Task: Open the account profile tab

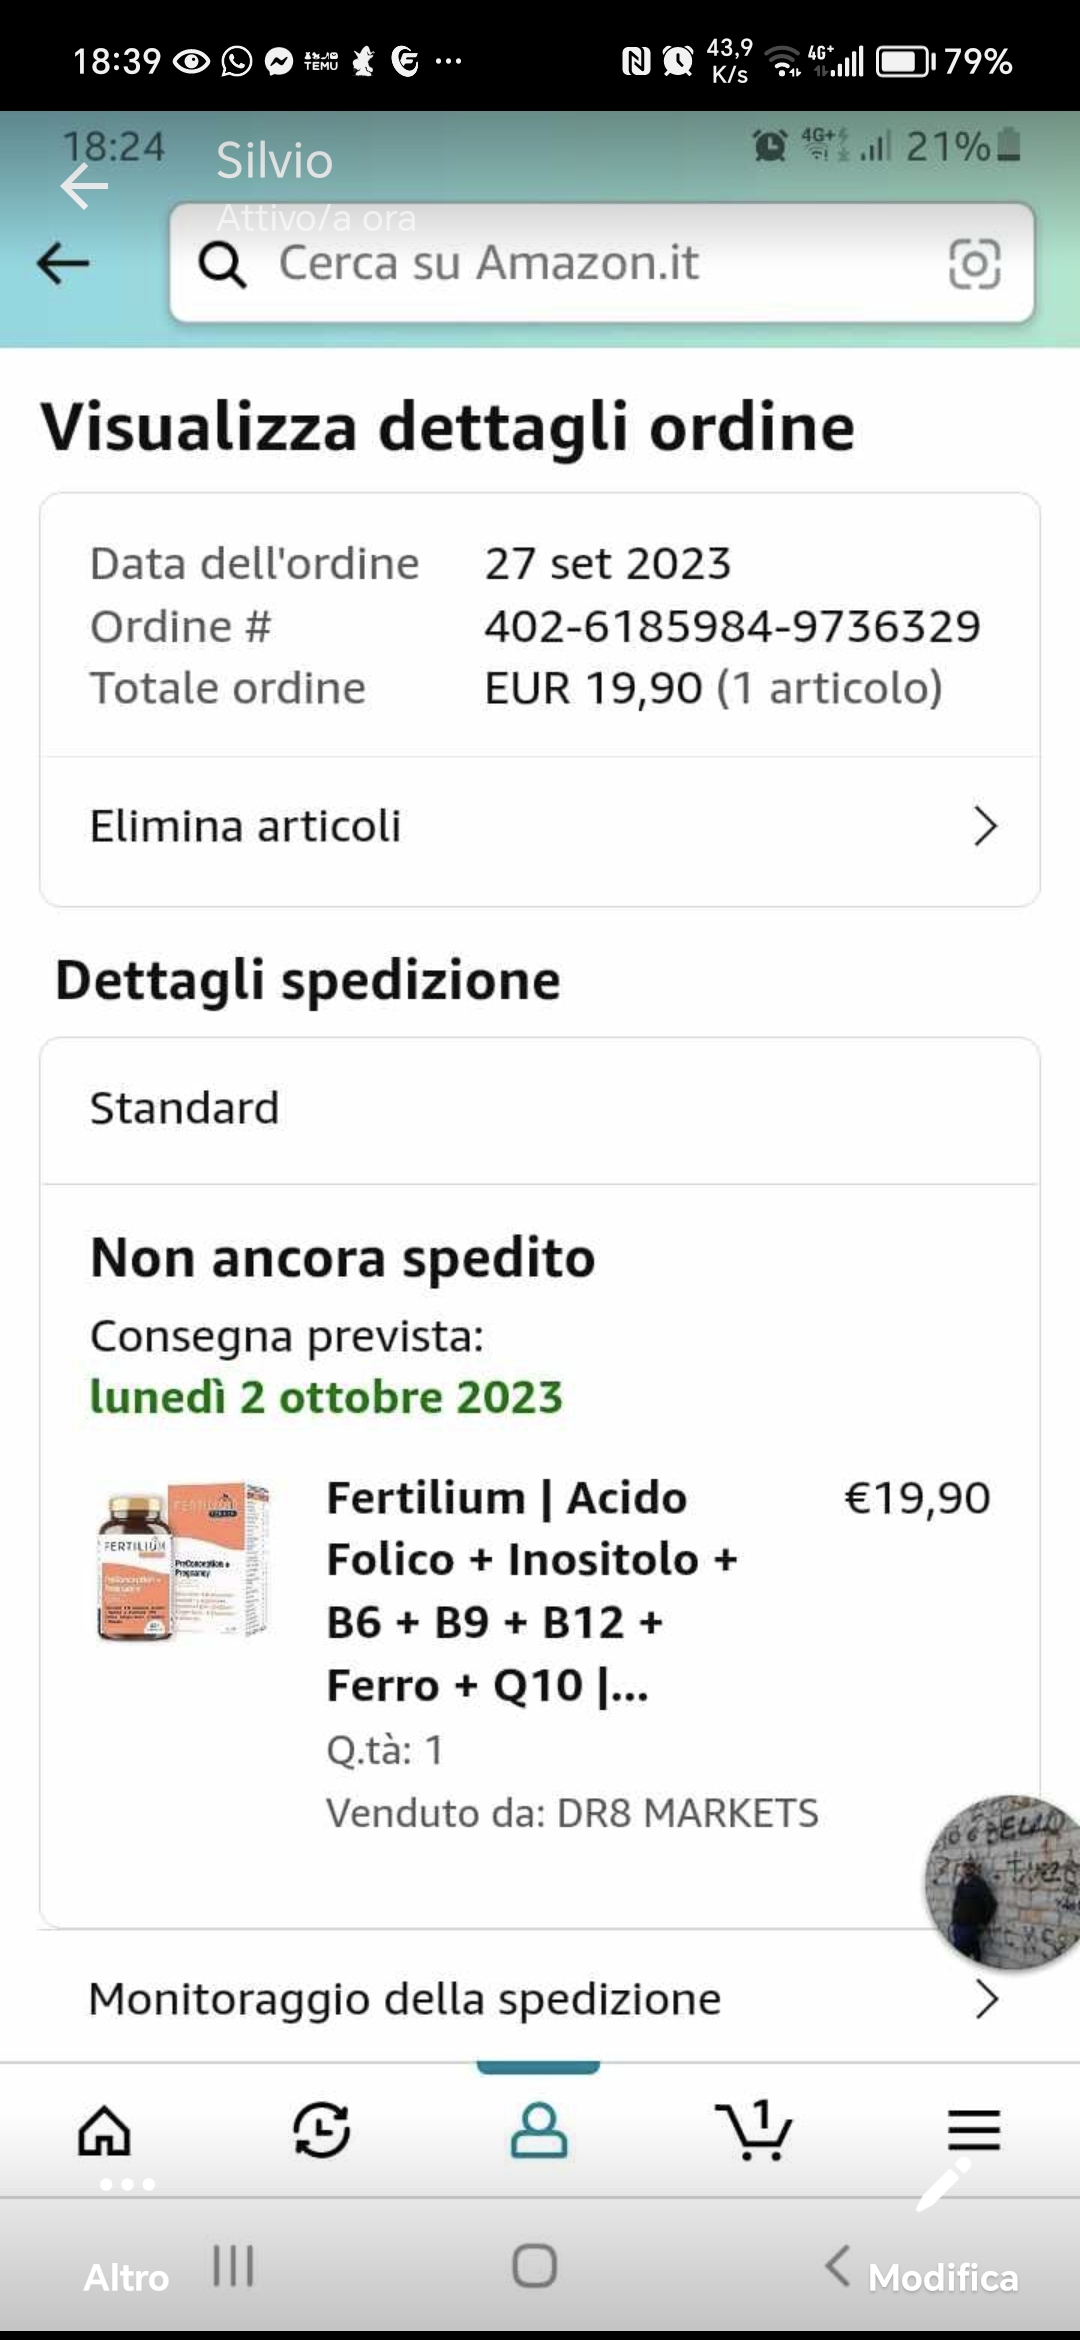Action: [539, 2129]
